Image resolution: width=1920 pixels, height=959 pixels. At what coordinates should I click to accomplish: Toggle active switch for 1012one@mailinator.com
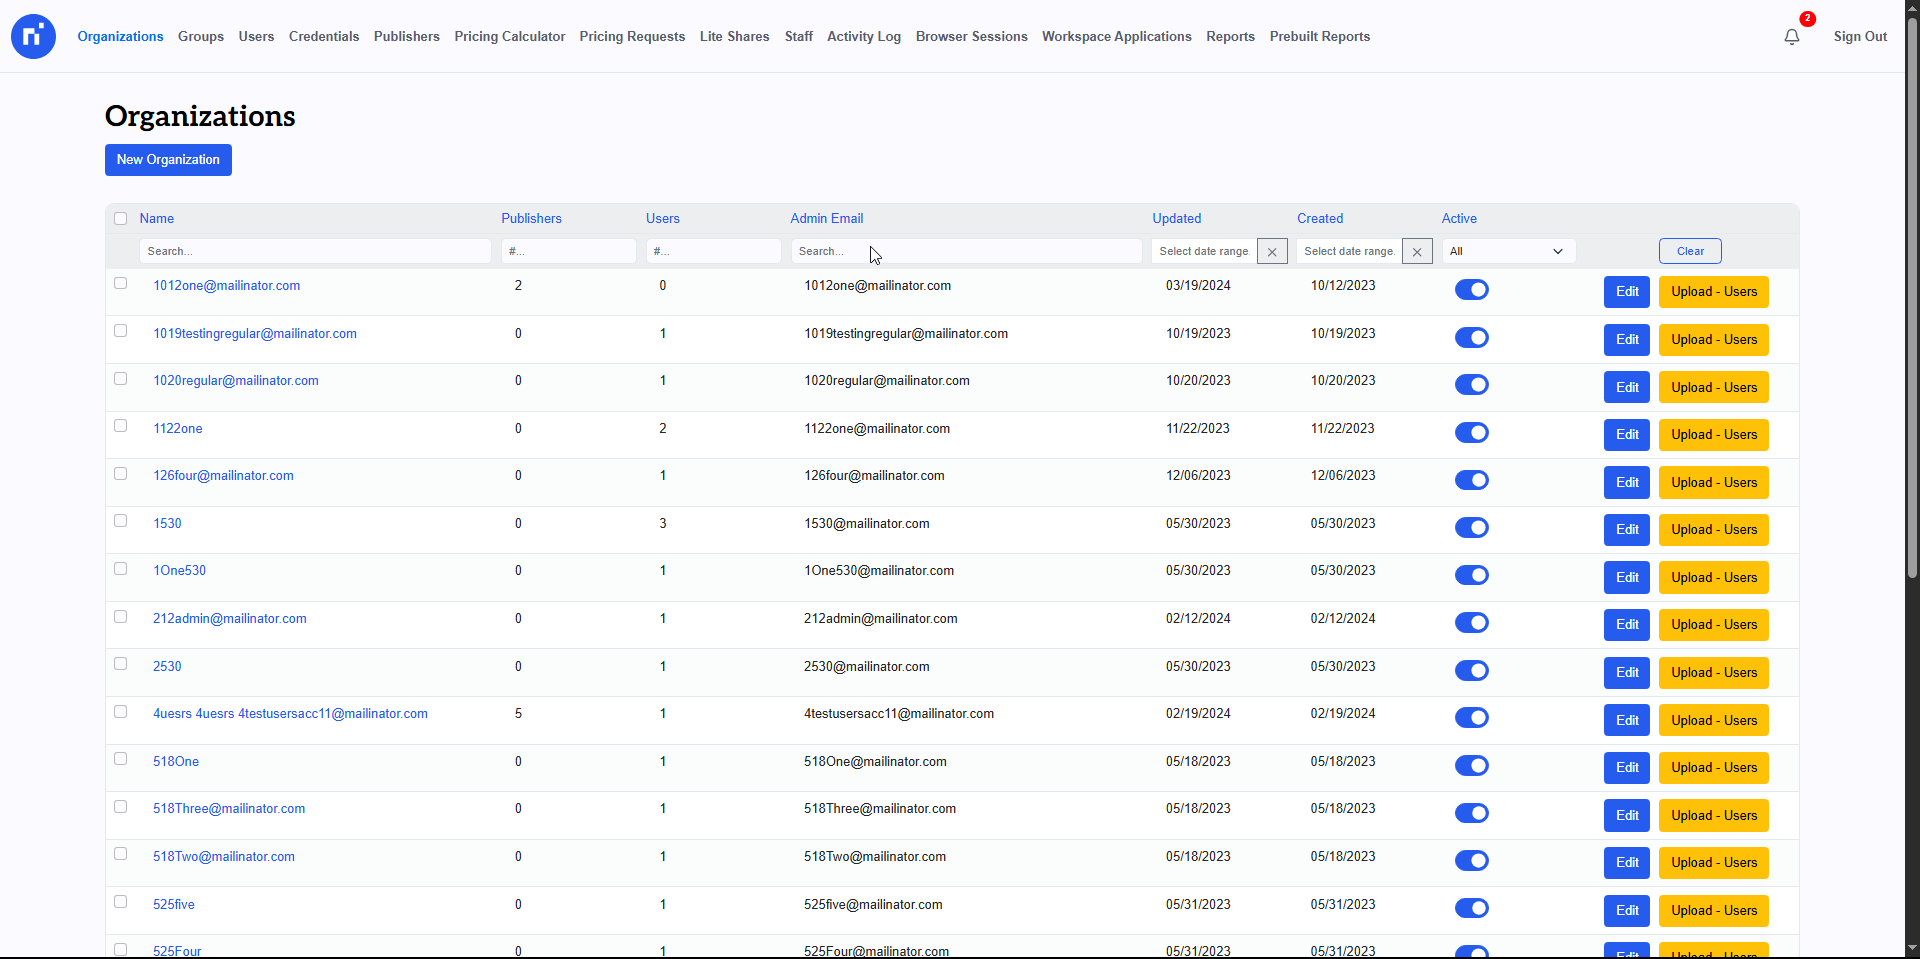tap(1471, 290)
